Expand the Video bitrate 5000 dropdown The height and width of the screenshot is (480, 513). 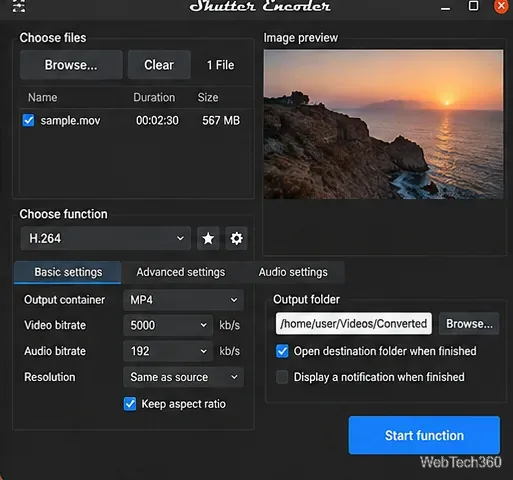tap(168, 325)
